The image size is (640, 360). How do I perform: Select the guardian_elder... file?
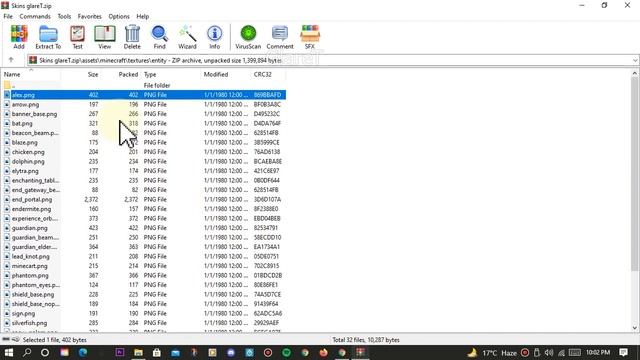tap(144, 247)
